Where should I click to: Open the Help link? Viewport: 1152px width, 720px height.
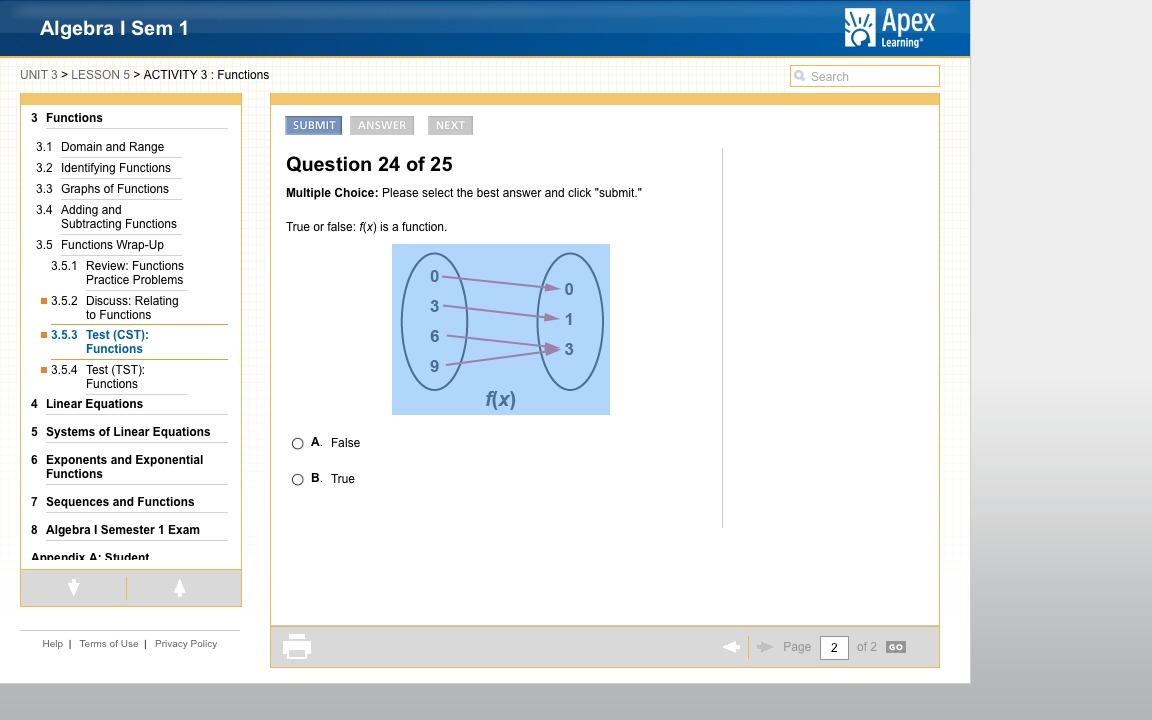click(52, 644)
